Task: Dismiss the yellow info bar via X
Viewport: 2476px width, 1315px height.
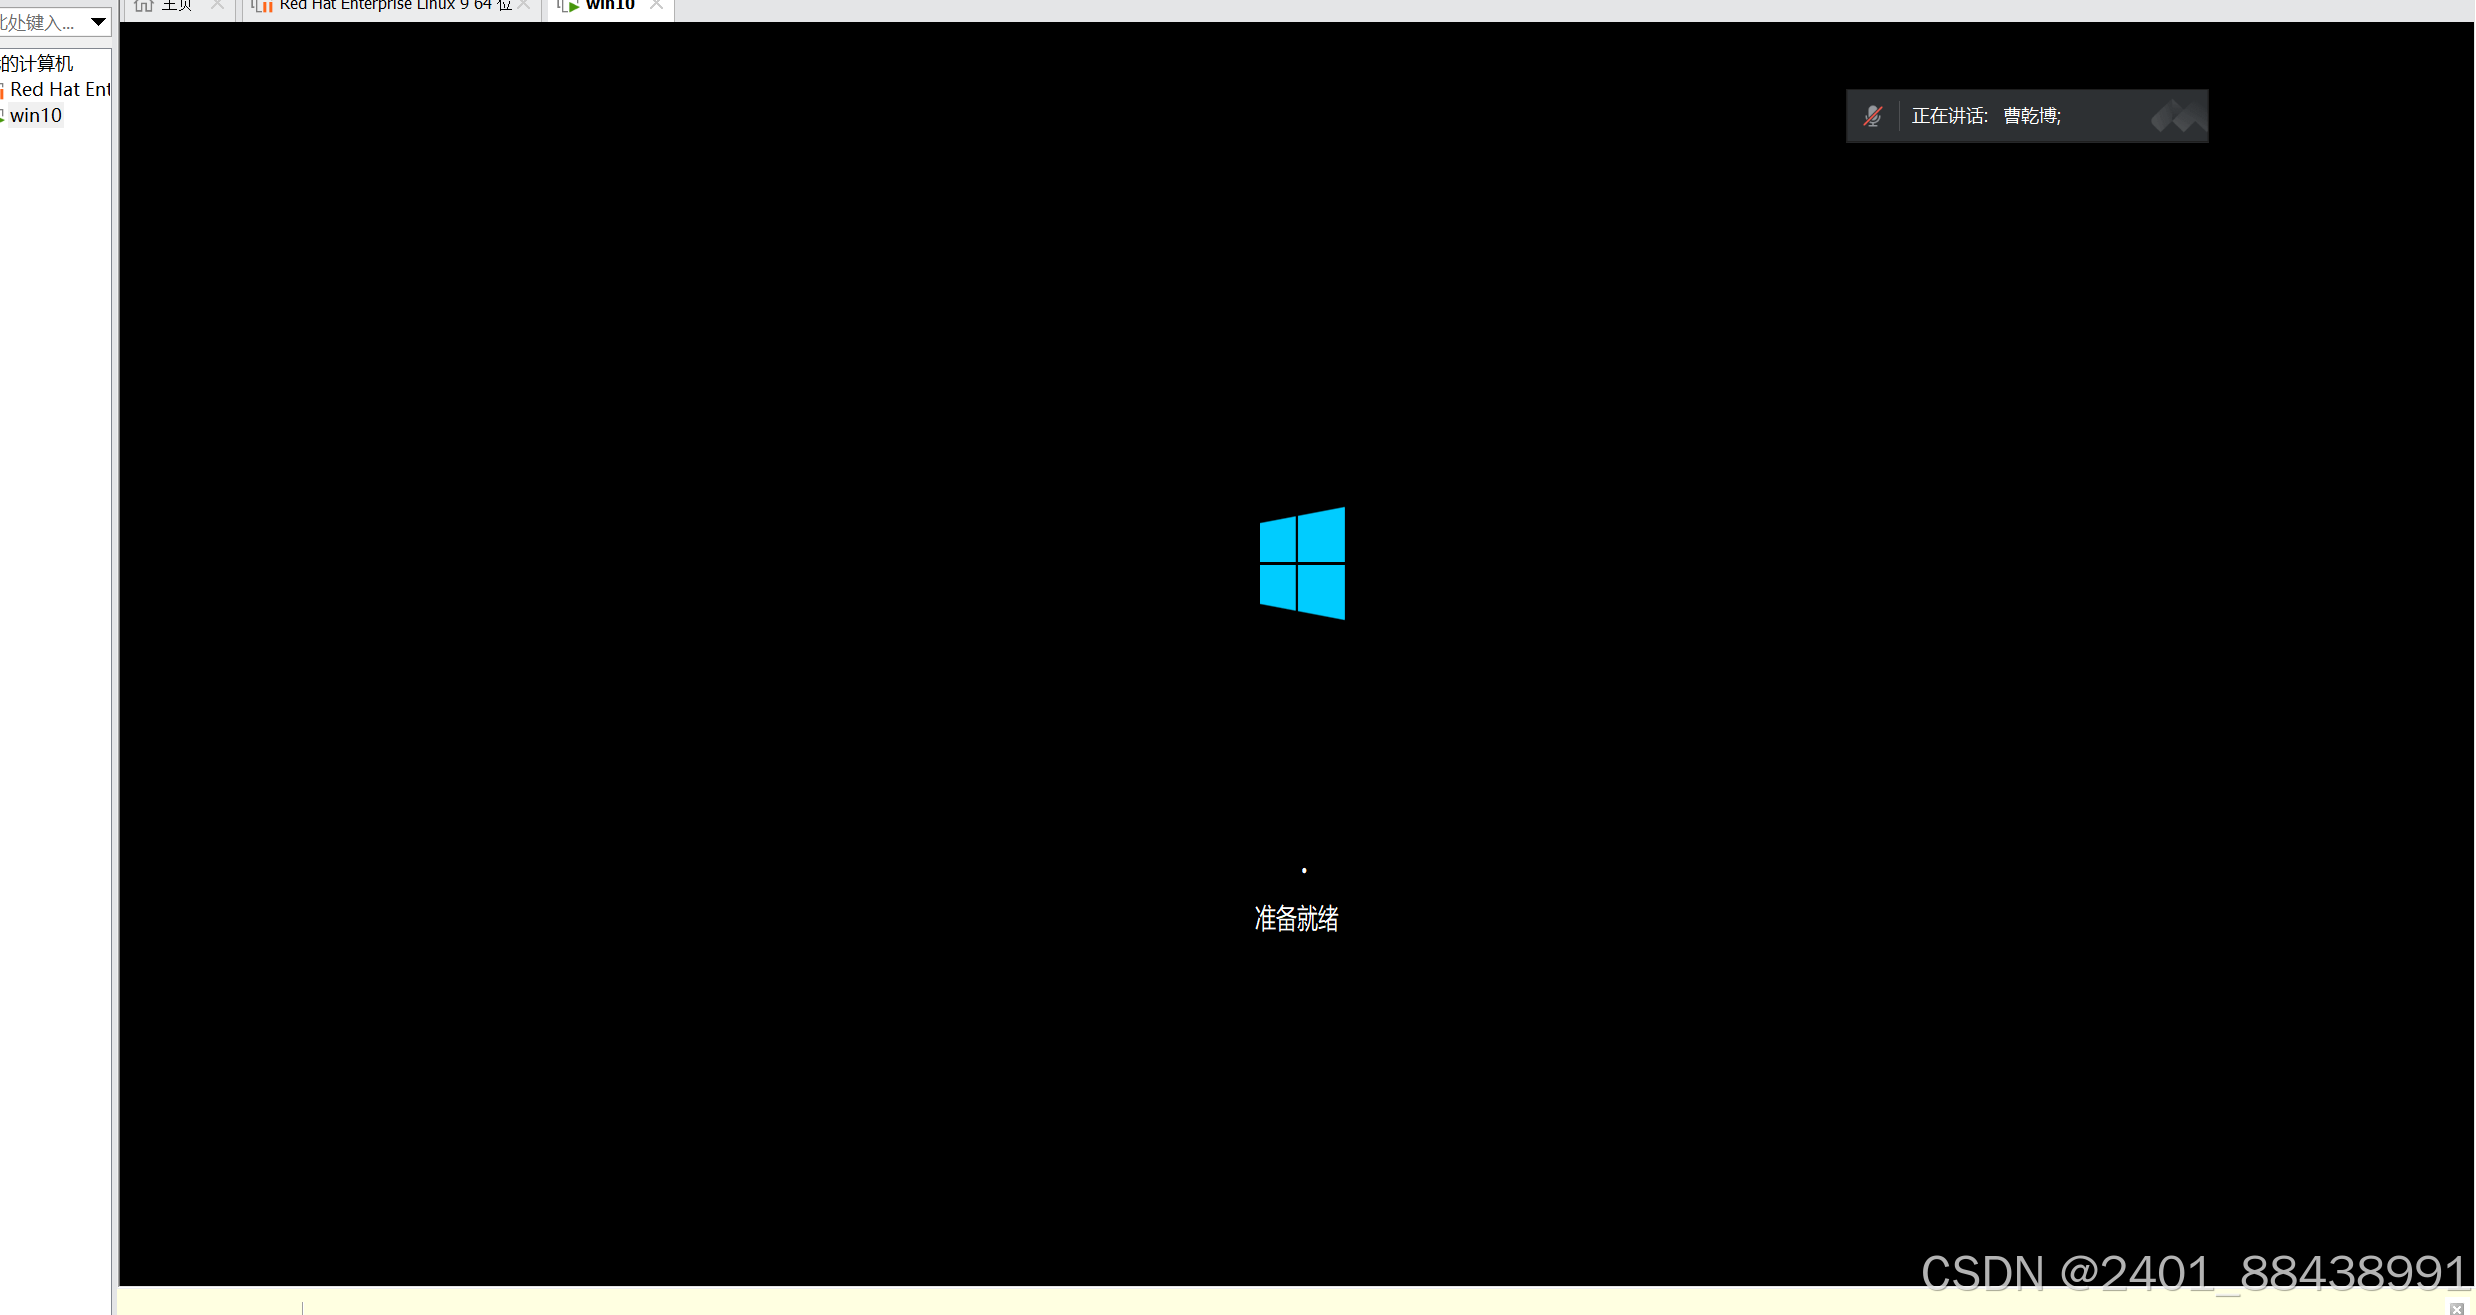Action: tap(2456, 1308)
